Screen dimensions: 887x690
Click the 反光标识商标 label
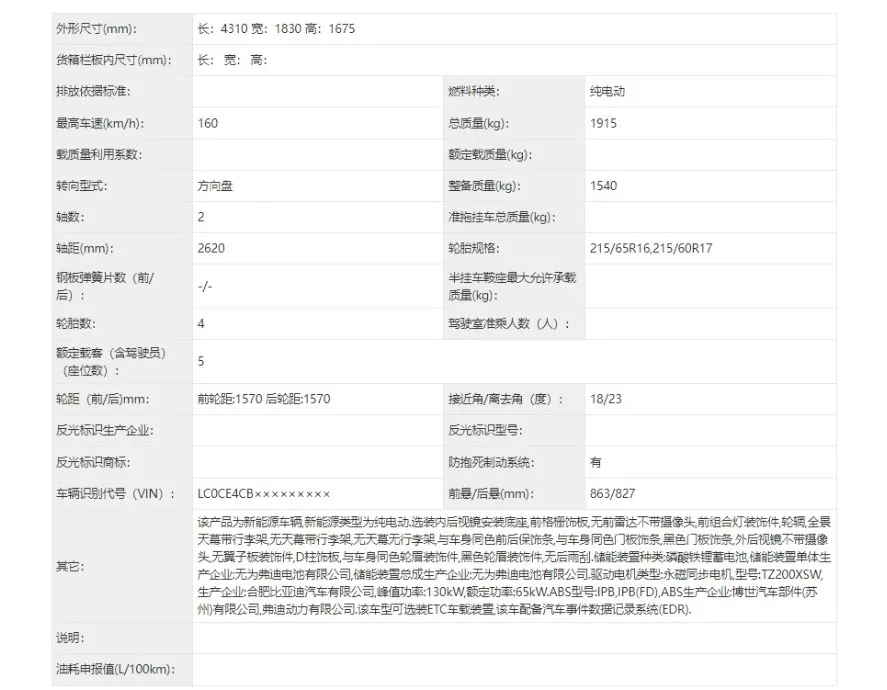93,462
